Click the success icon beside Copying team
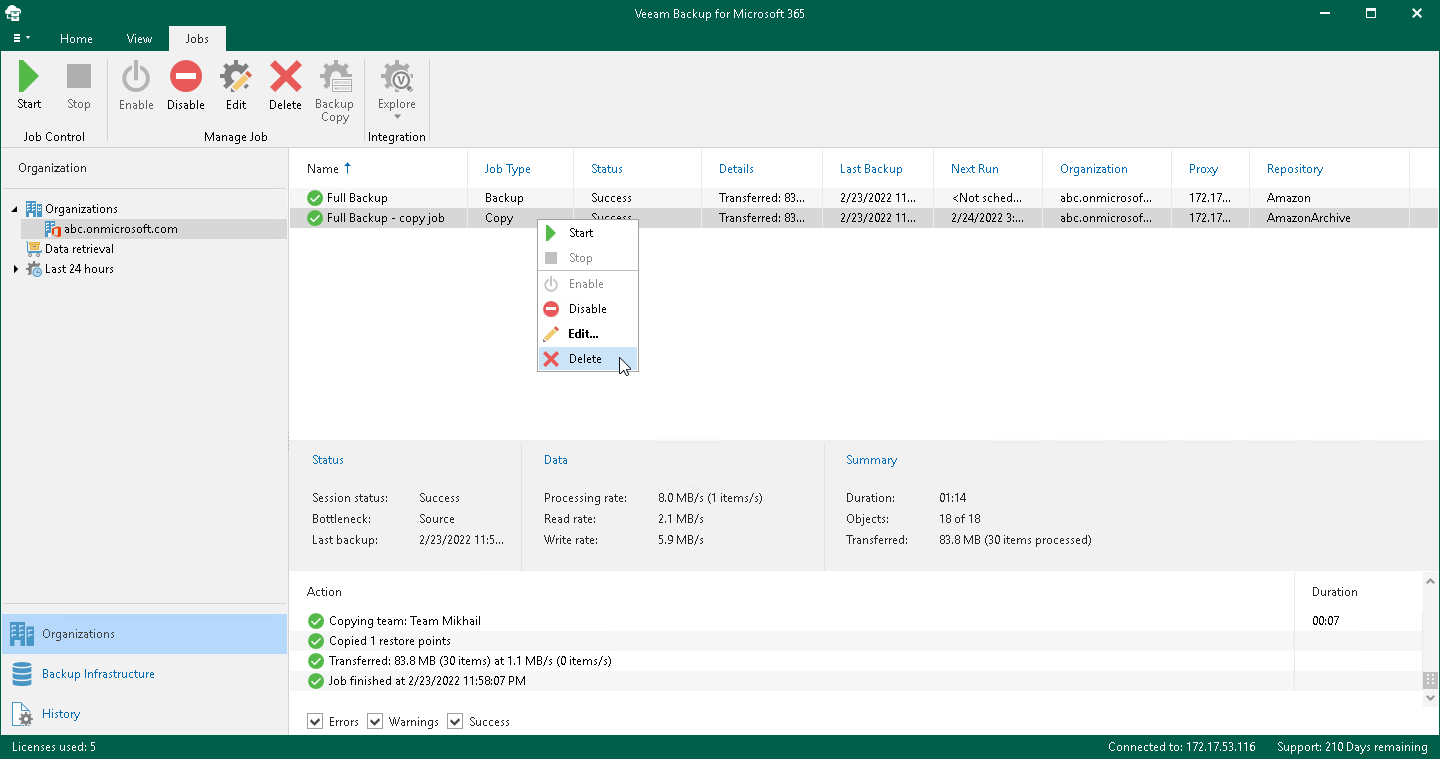 (316, 621)
